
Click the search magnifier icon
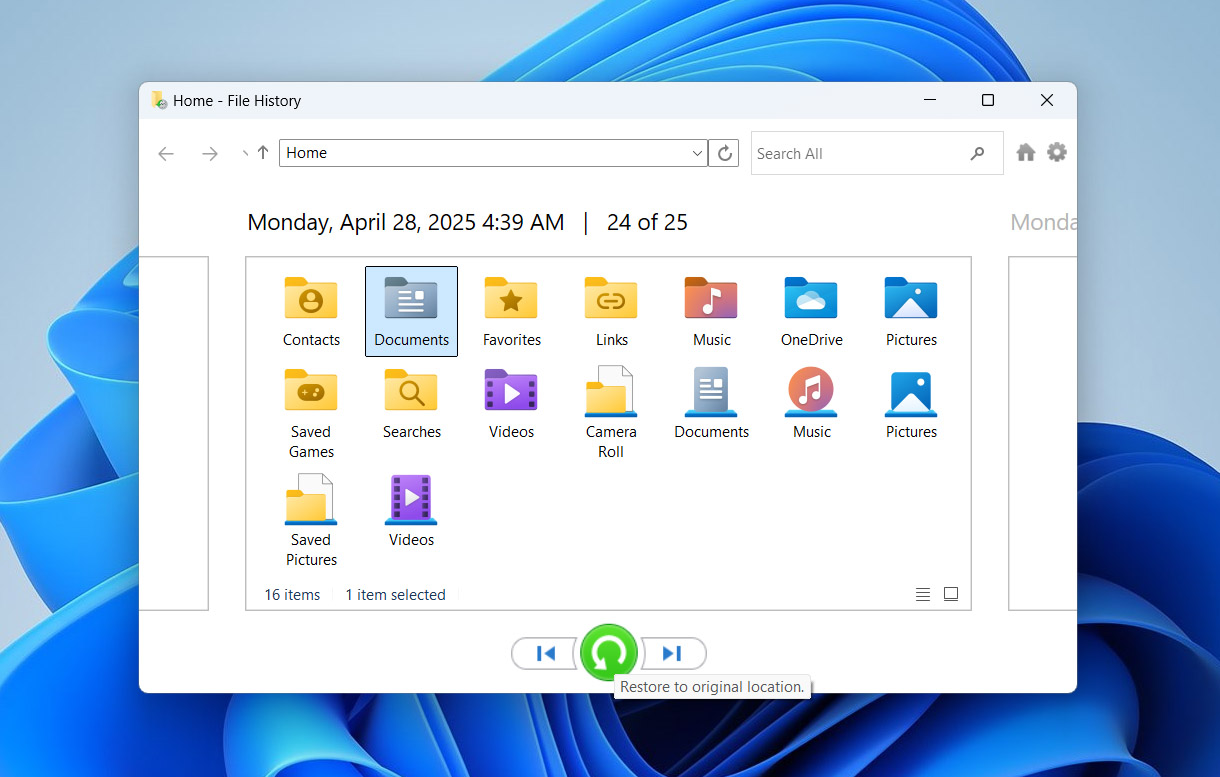977,153
